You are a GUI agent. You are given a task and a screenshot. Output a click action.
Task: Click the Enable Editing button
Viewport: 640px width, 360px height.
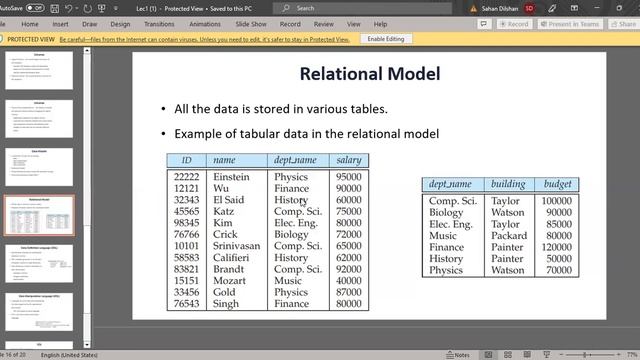coord(386,39)
